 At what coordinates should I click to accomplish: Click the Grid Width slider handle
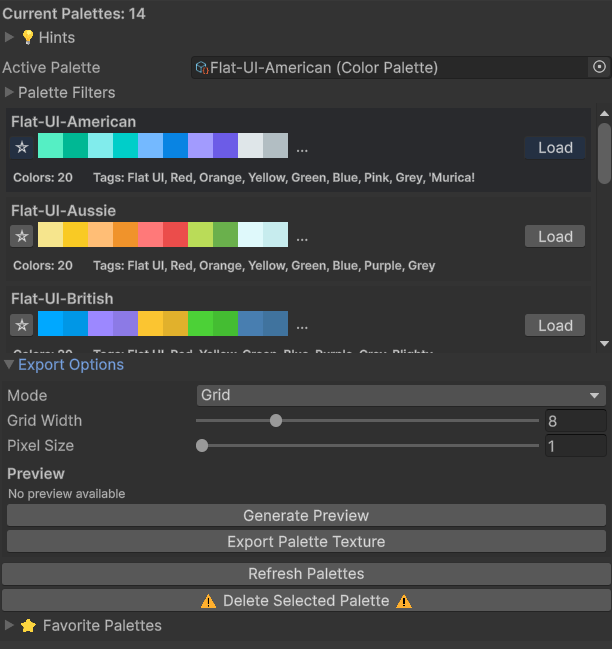pyautogui.click(x=276, y=421)
